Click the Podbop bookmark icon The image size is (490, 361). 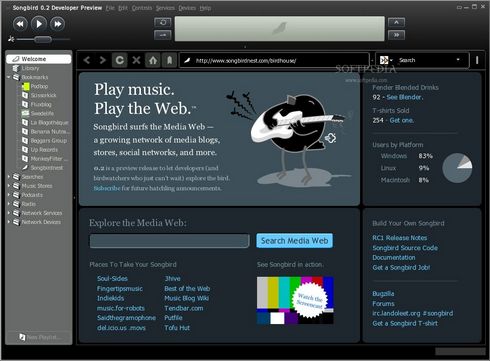25,86
